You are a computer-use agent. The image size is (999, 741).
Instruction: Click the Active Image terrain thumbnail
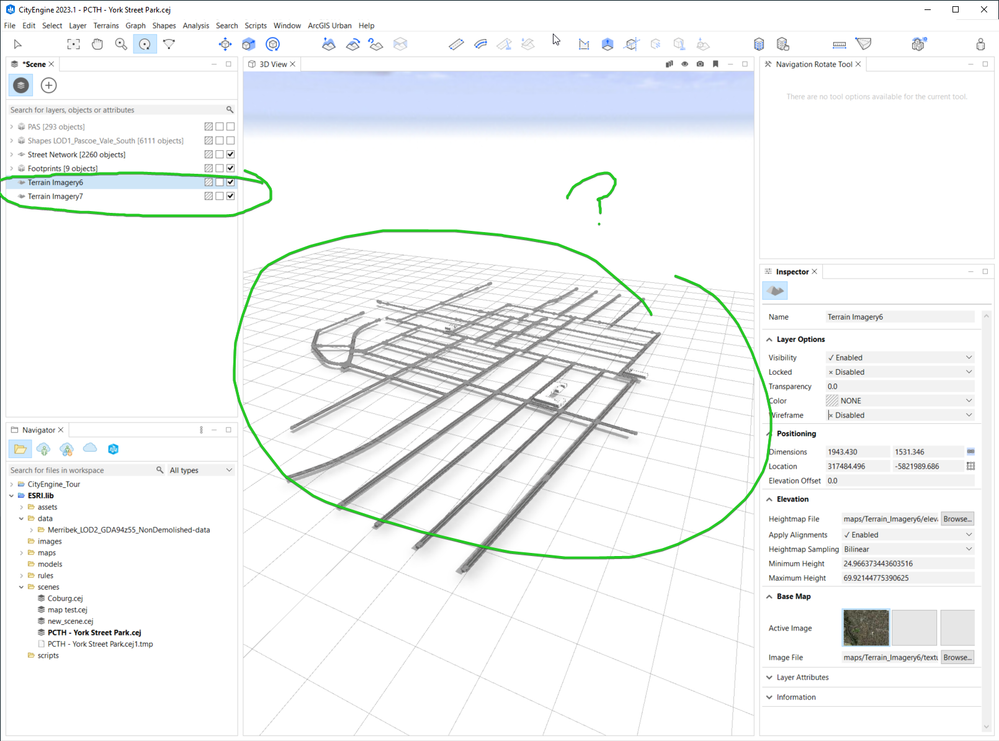pos(865,628)
